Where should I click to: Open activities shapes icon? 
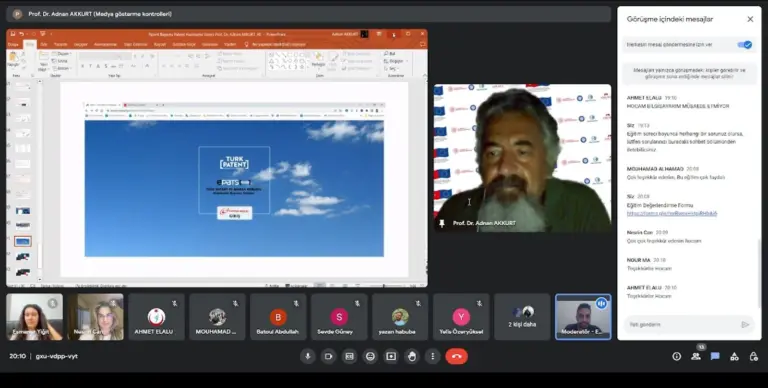(x=734, y=357)
